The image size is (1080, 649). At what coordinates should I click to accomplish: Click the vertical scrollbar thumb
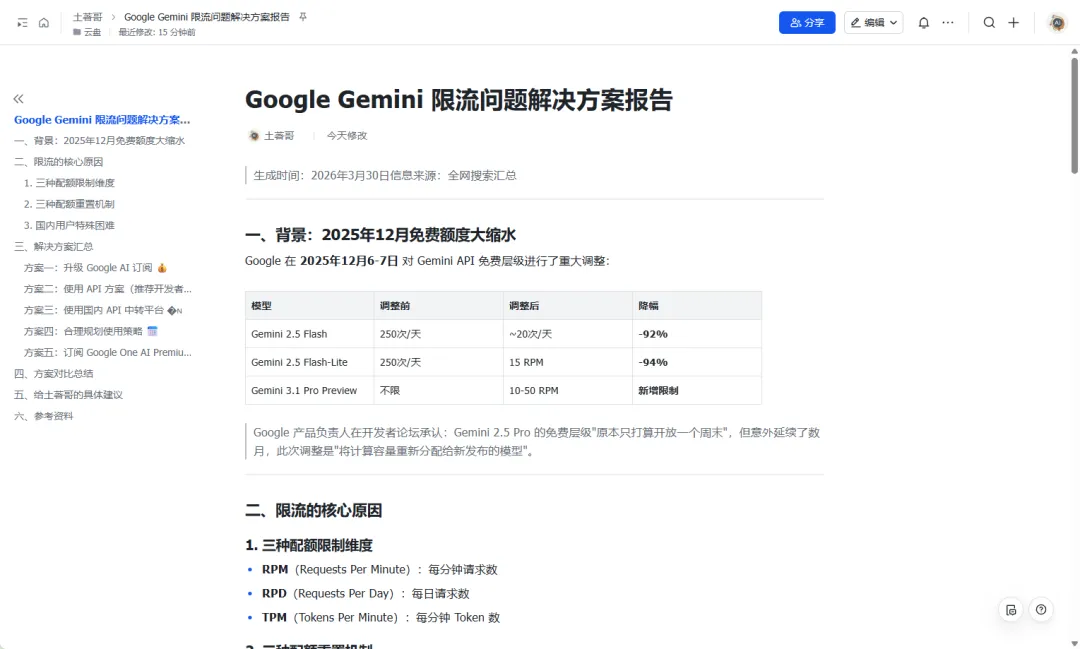pos(1074,116)
